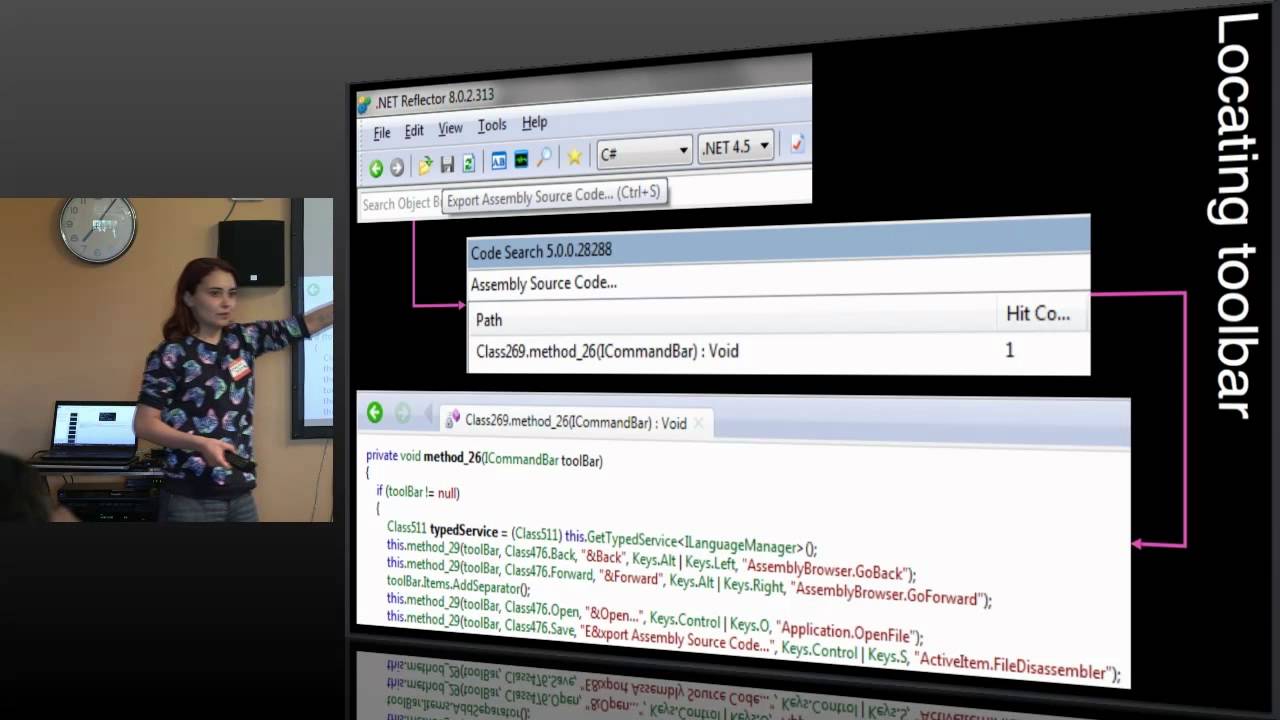Click the .NET Reflector application logo icon

[364, 104]
